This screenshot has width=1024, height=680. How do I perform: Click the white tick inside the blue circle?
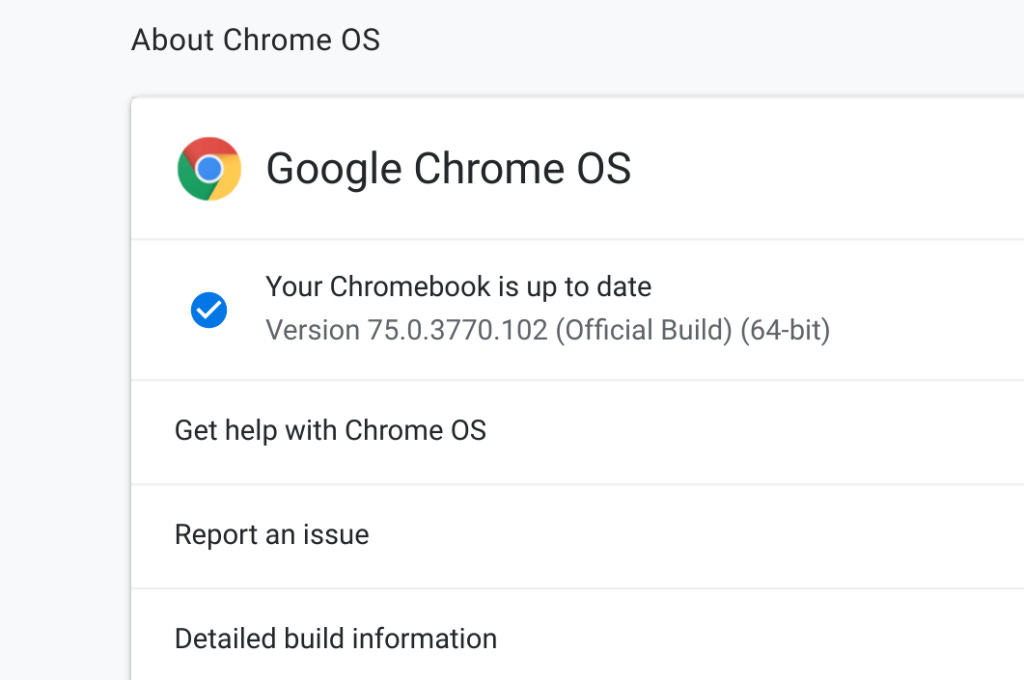click(x=209, y=310)
